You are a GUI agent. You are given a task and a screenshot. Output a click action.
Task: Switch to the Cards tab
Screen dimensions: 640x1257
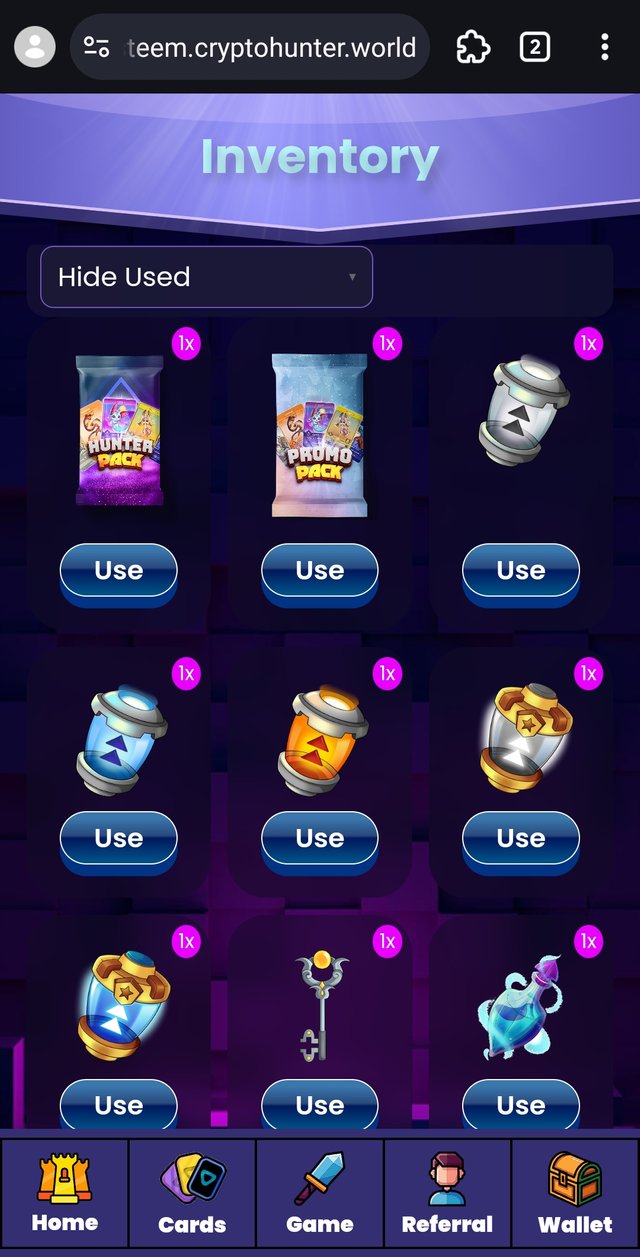(192, 1193)
